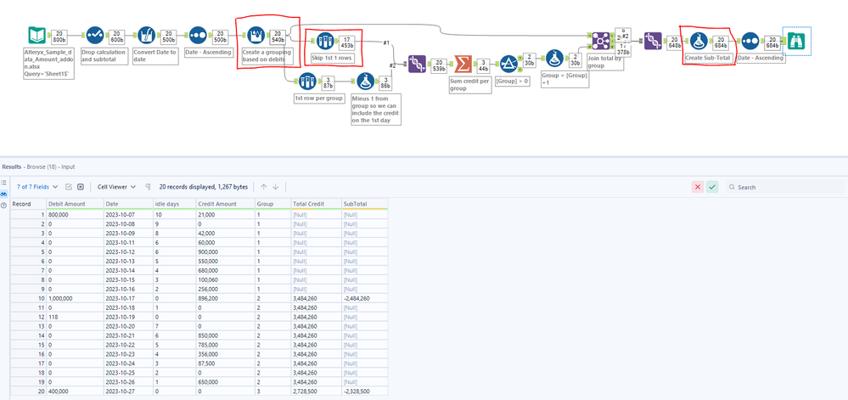Click the Total Credit column header
Image resolution: width=848 pixels, height=400 pixels.
309,204
